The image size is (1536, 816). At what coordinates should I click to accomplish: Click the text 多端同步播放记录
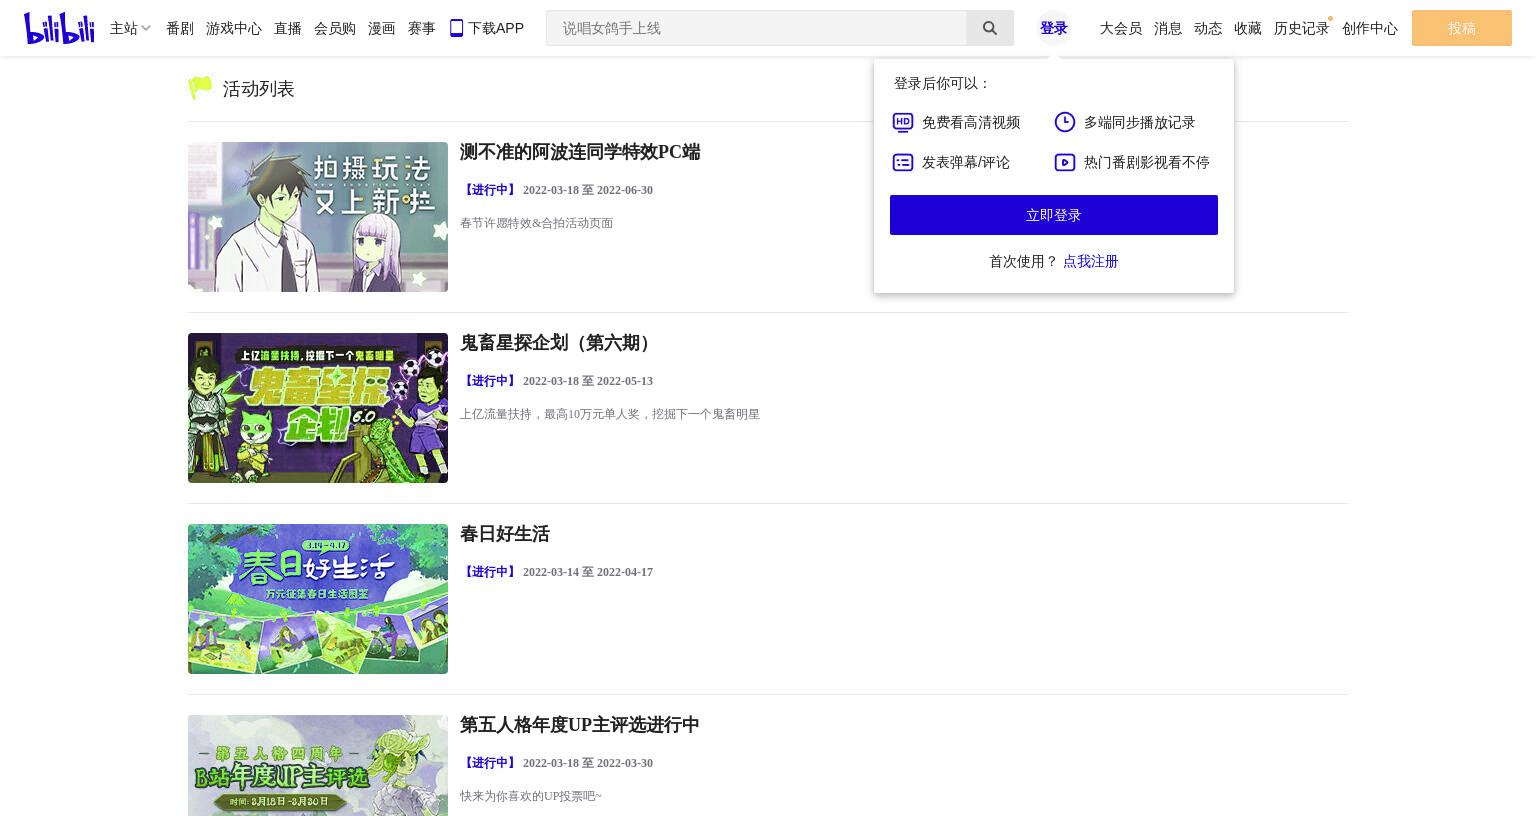coord(1140,122)
